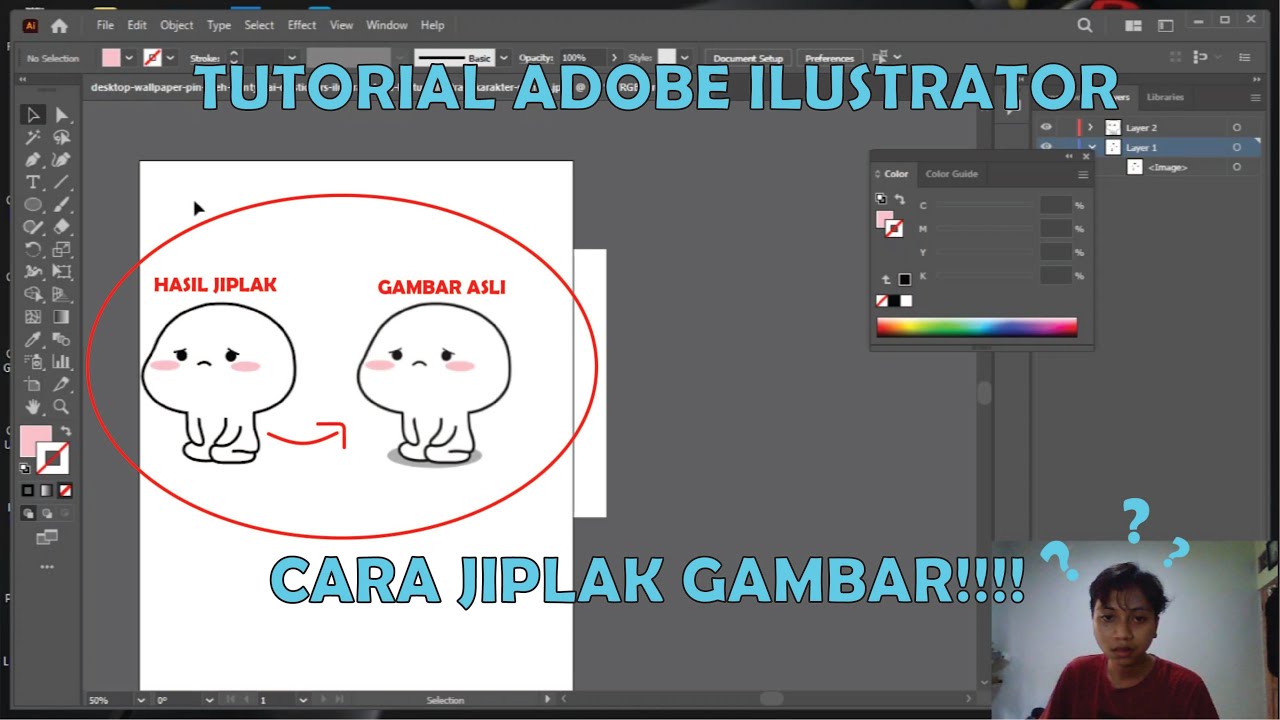Select the Pen tool
The image size is (1280, 720).
coord(33,160)
